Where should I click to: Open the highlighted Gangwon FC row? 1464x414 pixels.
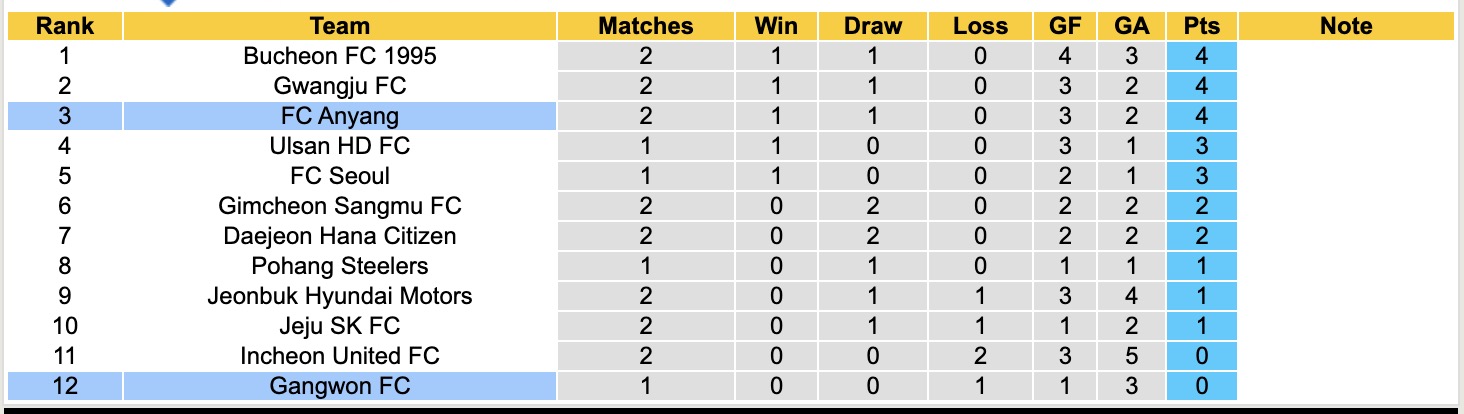point(340,386)
